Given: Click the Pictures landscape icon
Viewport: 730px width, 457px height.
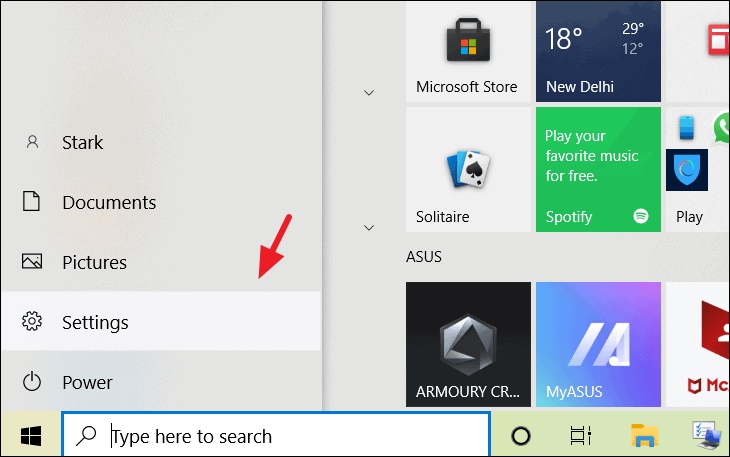Looking at the screenshot, I should point(32,261).
